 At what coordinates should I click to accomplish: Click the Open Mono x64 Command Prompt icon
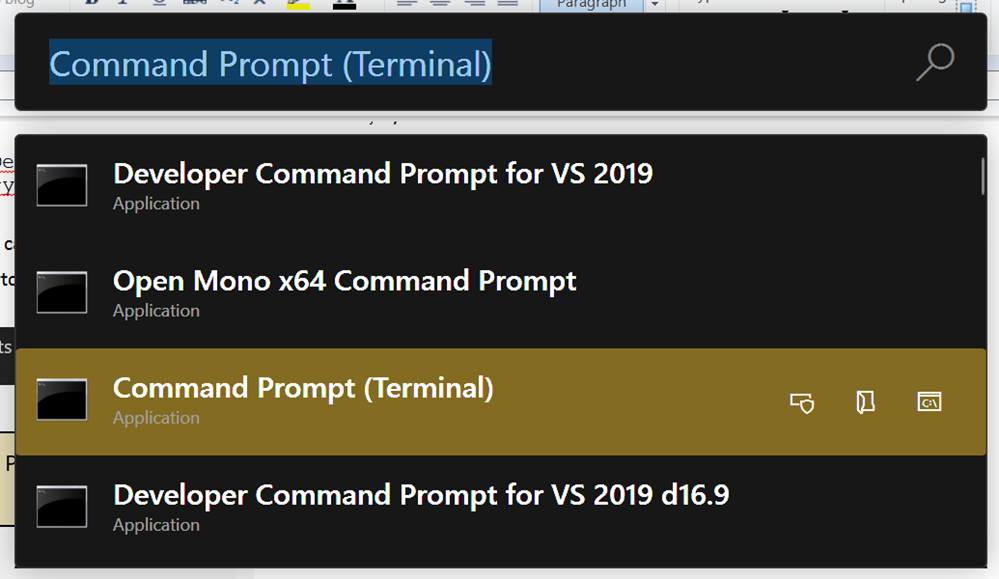(62, 292)
